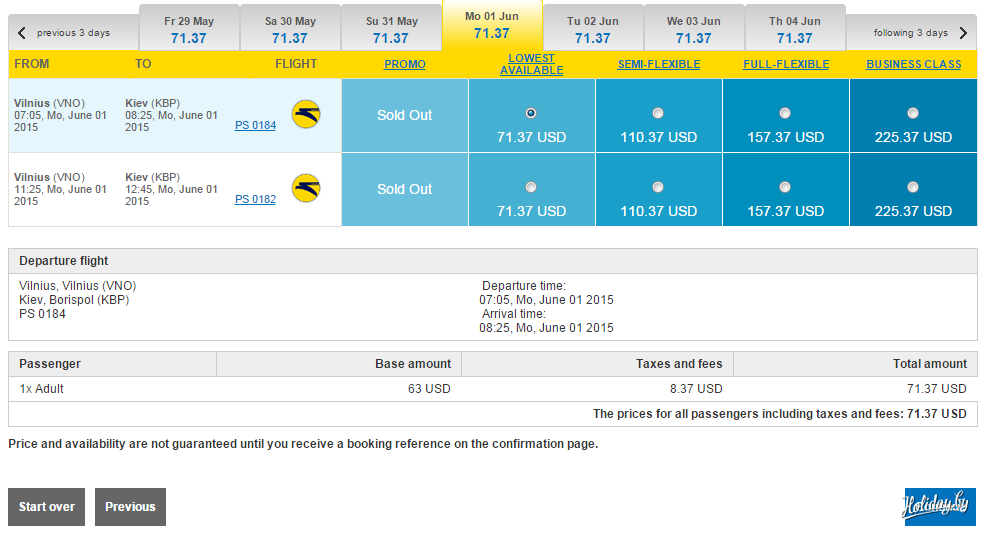This screenshot has width=987, height=538.
Task: Click the airline logo for flight PS 0184
Action: tap(306, 114)
